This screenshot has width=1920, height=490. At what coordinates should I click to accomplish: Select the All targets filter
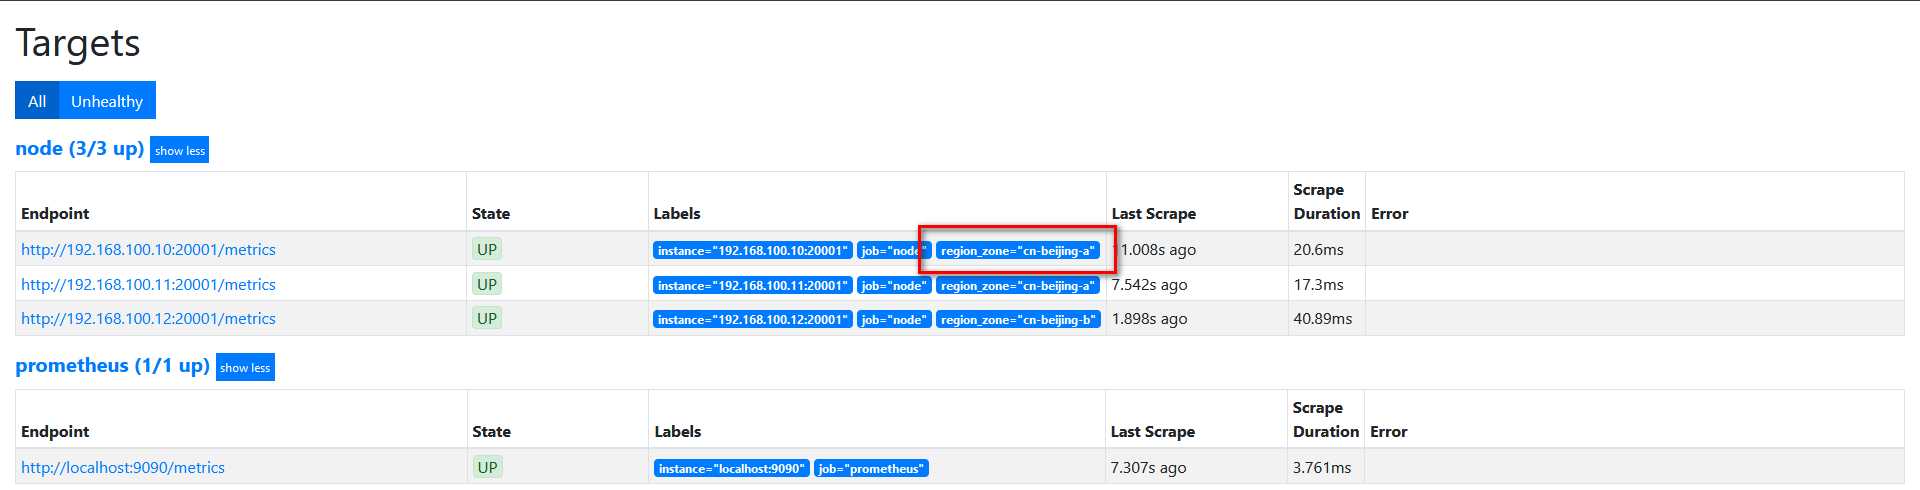(x=37, y=101)
